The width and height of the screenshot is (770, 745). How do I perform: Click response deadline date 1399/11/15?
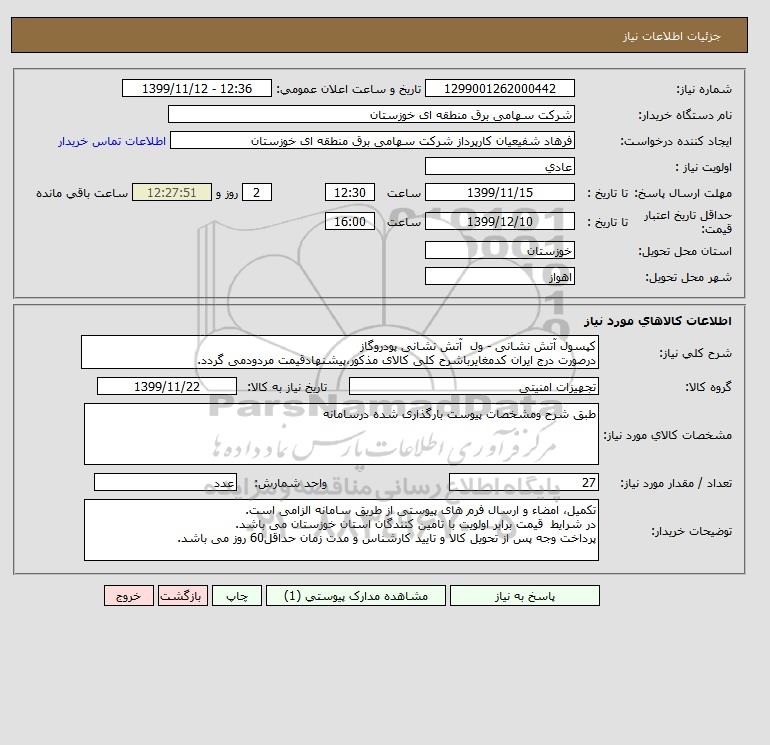point(499,193)
